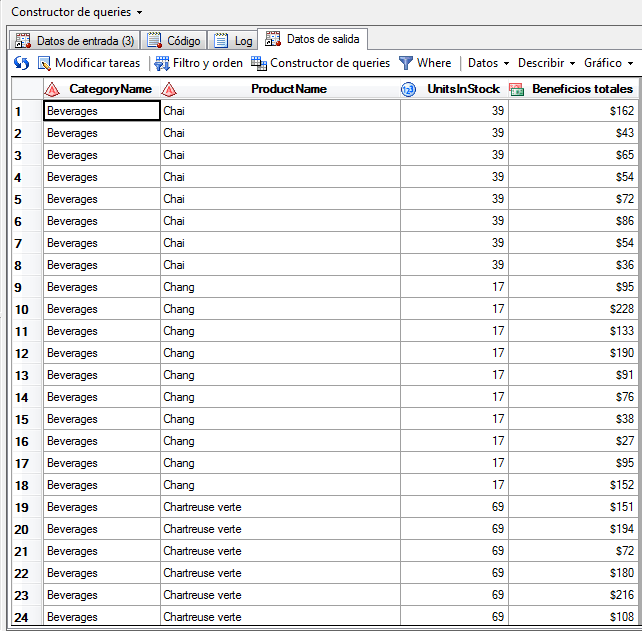Viewport: 642px width, 631px height.
Task: Click the Chartreuse verte cell in row 19
Action: 202,507
